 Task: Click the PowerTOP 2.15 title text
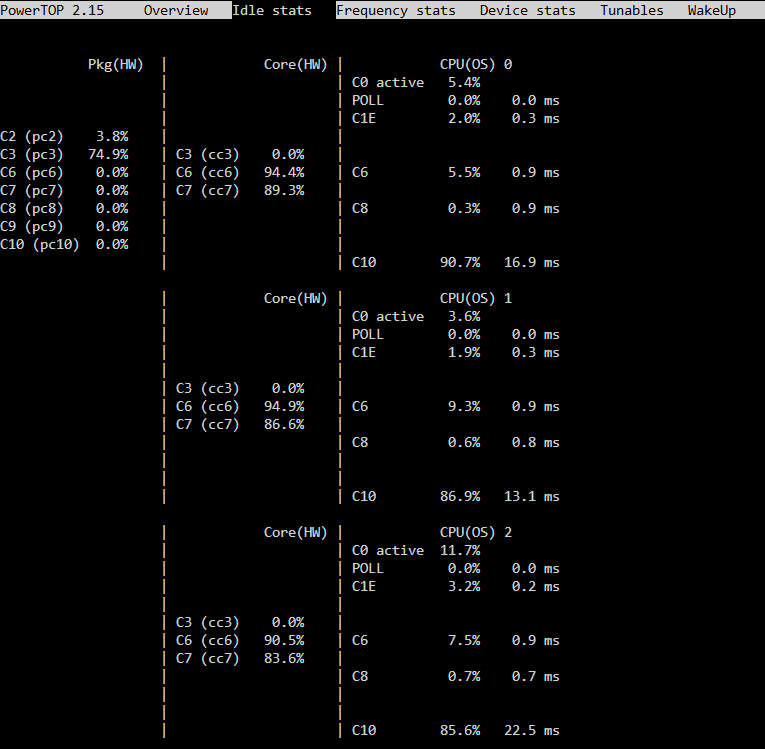pos(52,10)
